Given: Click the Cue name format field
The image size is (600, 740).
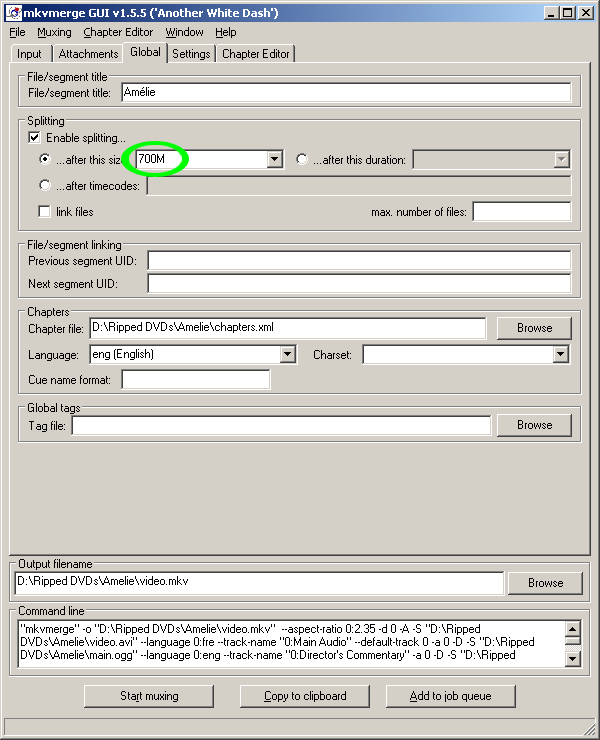Looking at the screenshot, I should click(196, 379).
